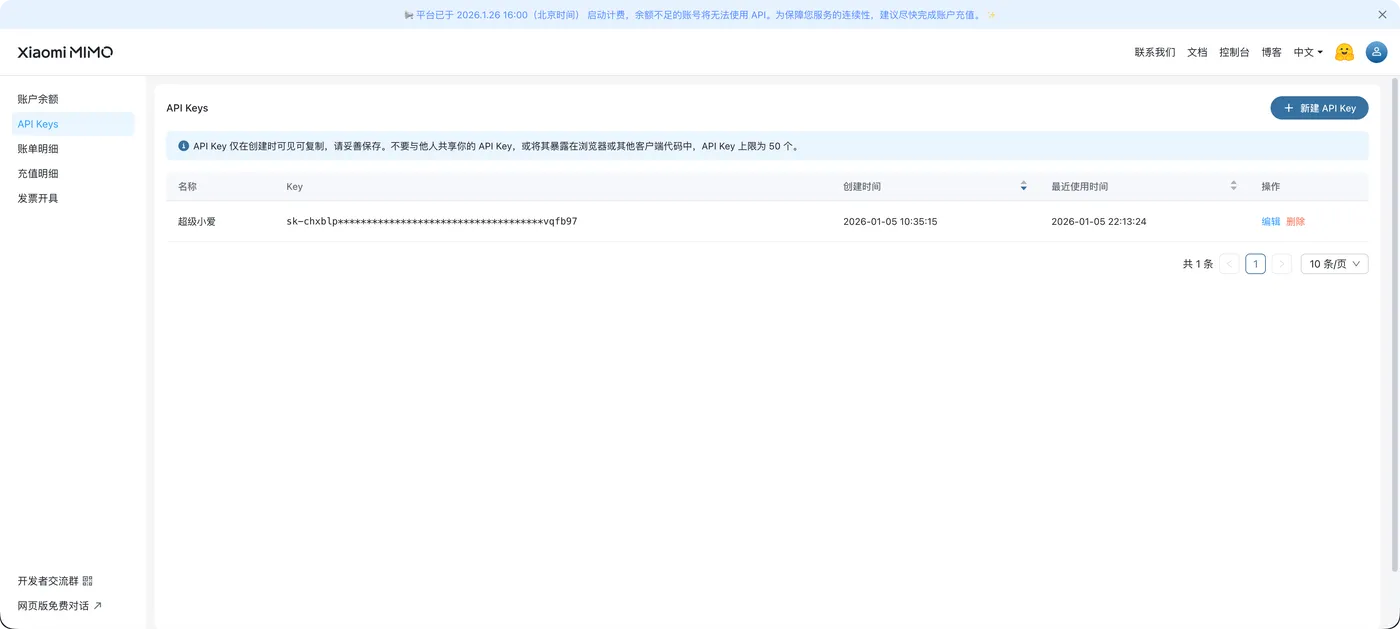Screen dimensions: 1400x629
Task: Select 充值明细 from the sidebar
Action: pyautogui.click(x=37, y=173)
